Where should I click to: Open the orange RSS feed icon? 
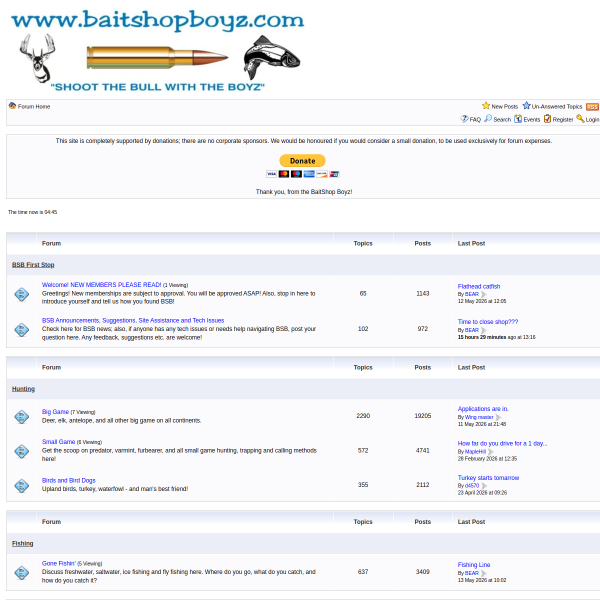(x=592, y=107)
